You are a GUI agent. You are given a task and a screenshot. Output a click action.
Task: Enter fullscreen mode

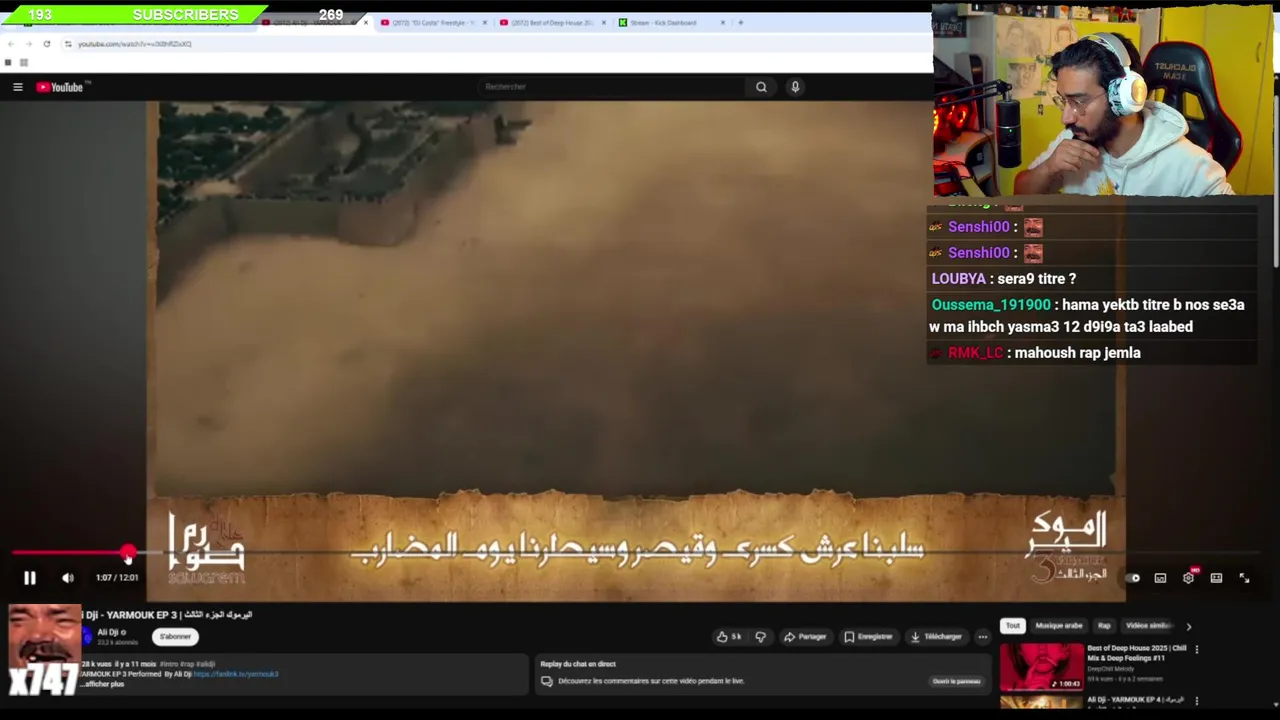click(1244, 578)
